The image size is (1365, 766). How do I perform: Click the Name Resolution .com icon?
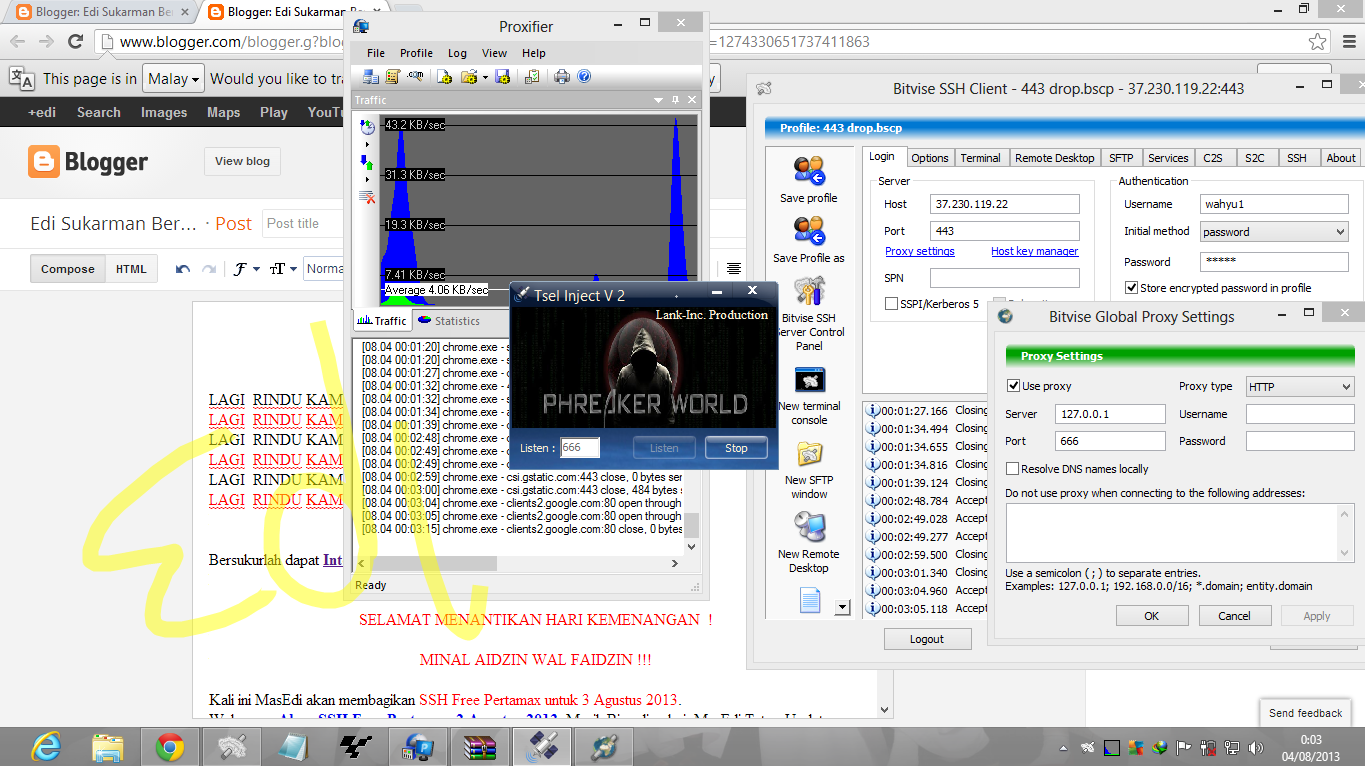pos(415,77)
